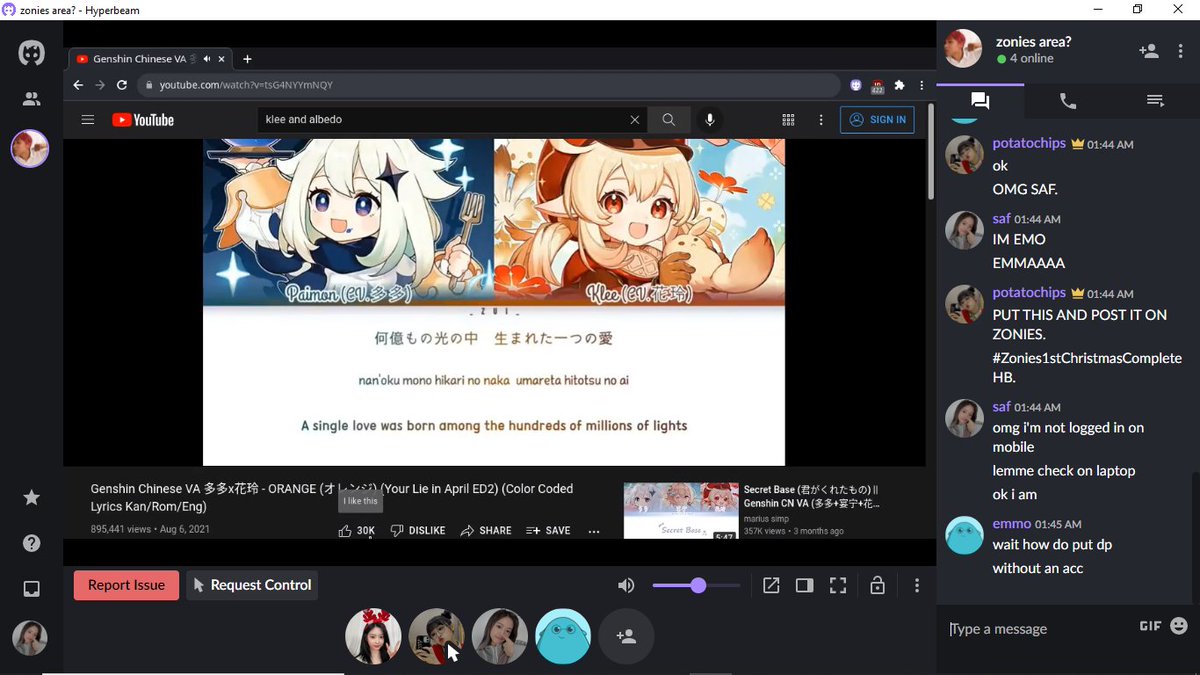Select the participant avatar with red antlers
The height and width of the screenshot is (675, 1200).
point(373,636)
